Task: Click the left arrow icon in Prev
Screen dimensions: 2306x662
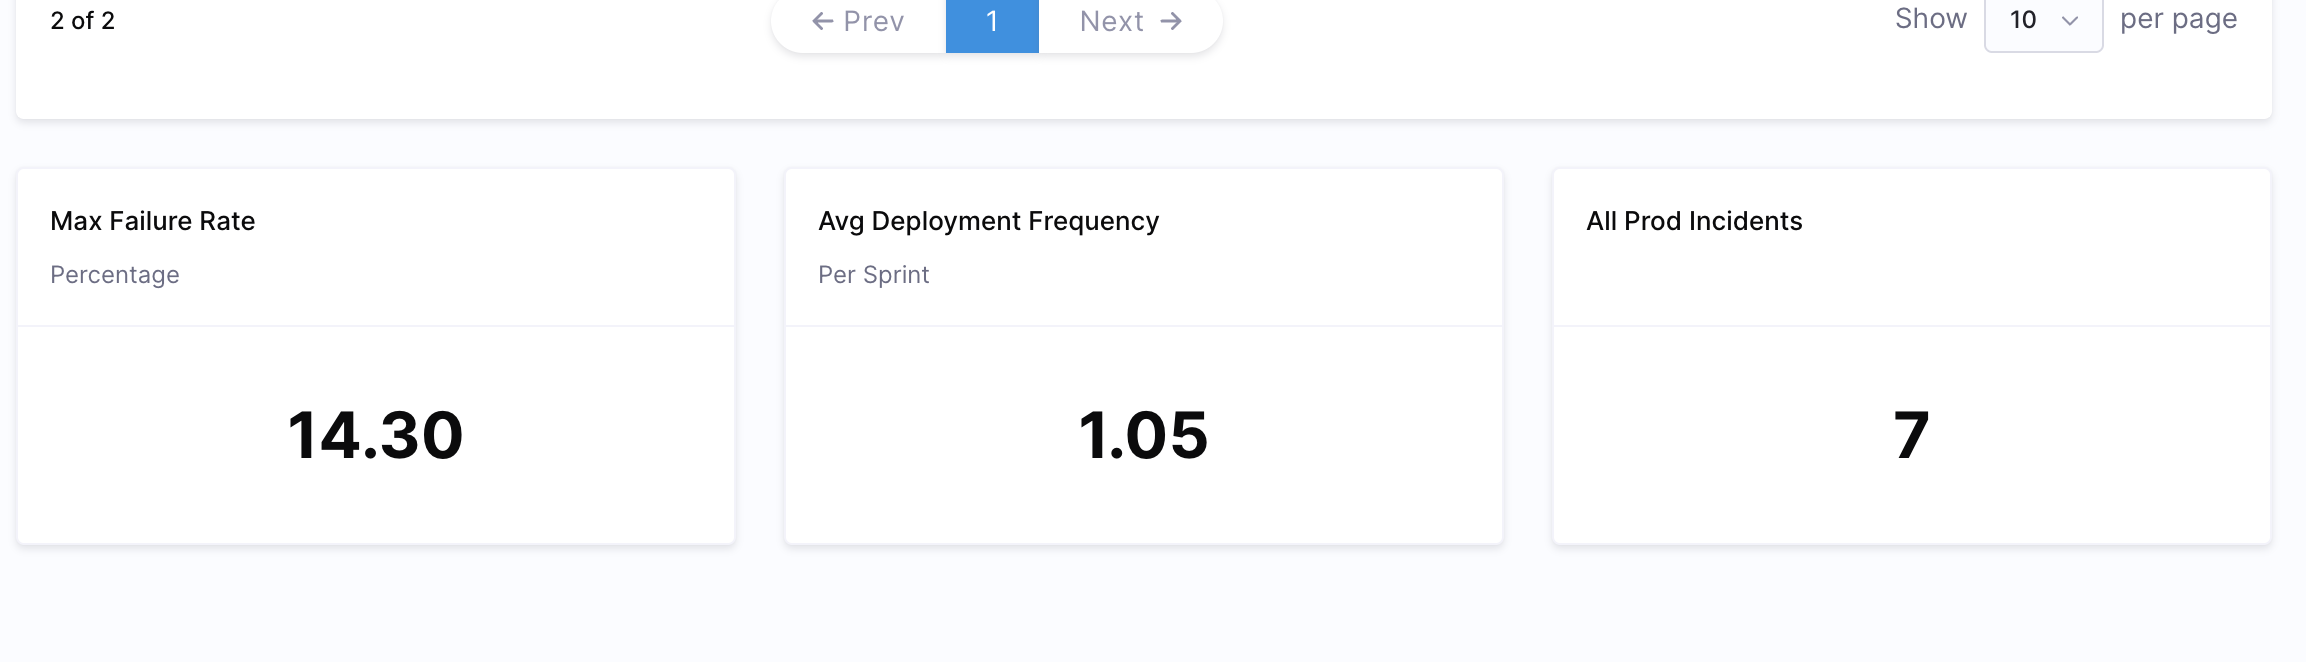Action: coord(822,21)
